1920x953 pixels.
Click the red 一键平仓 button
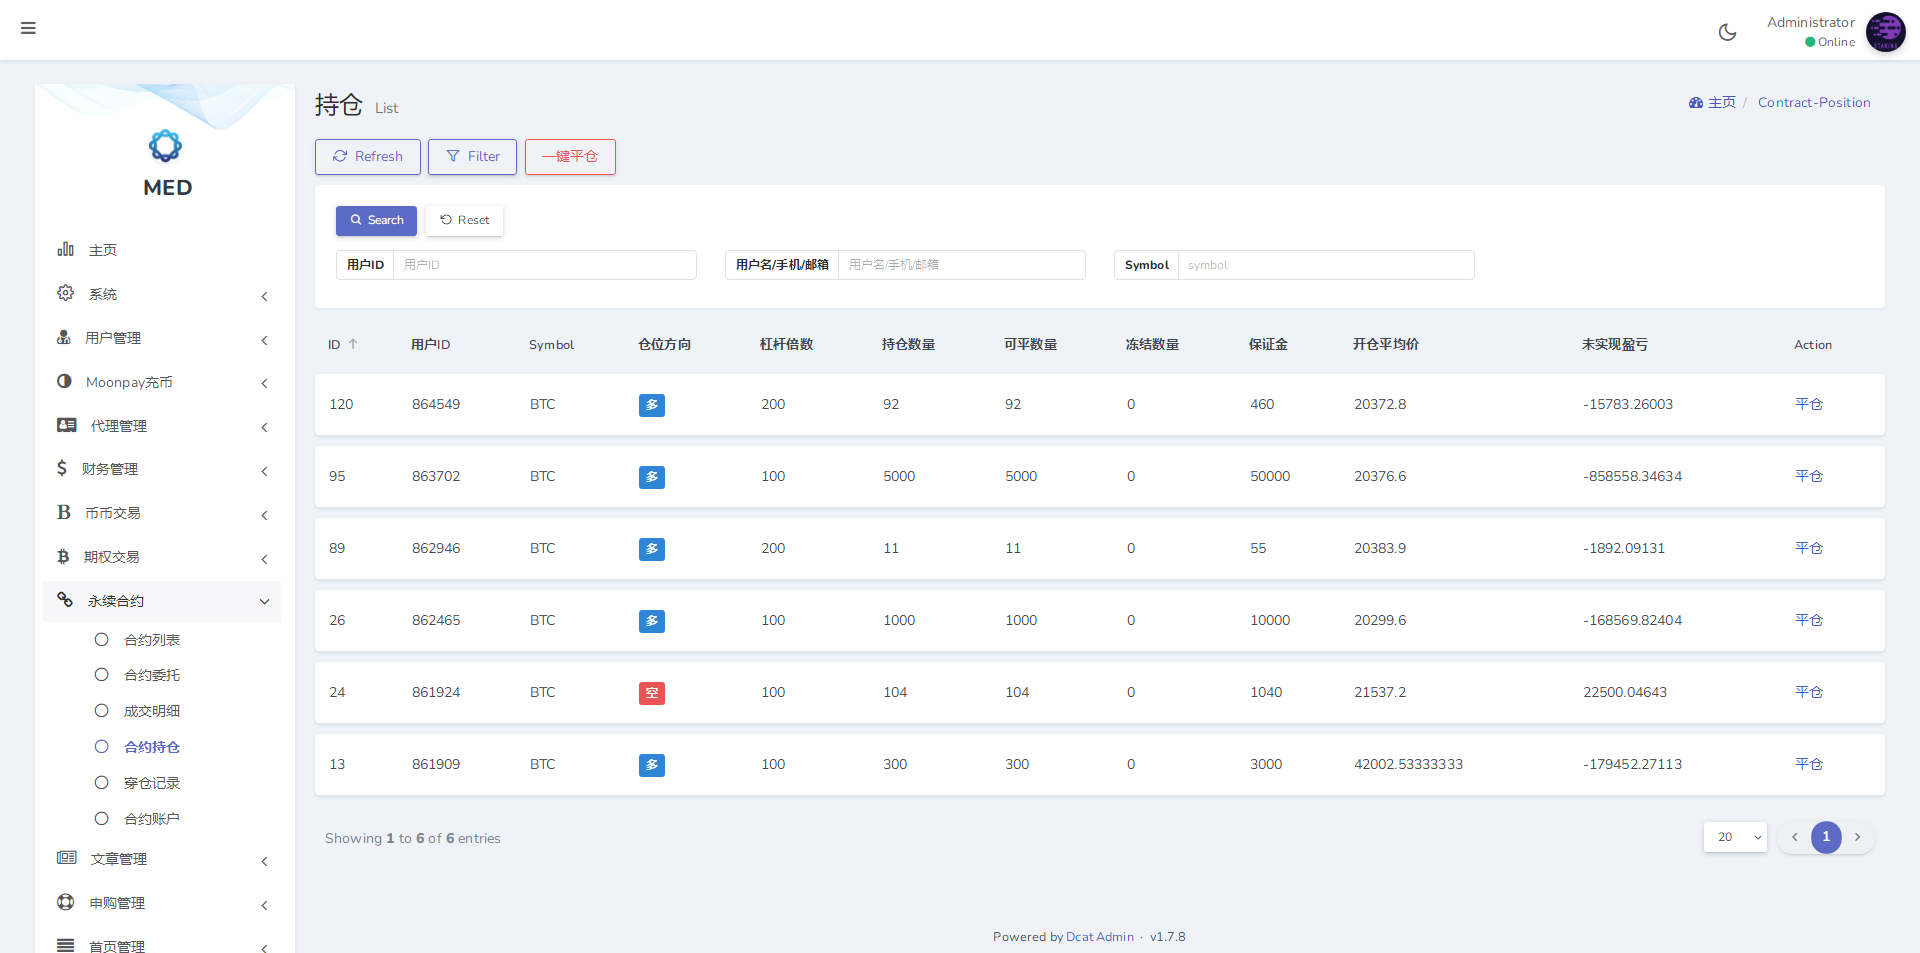tap(570, 157)
